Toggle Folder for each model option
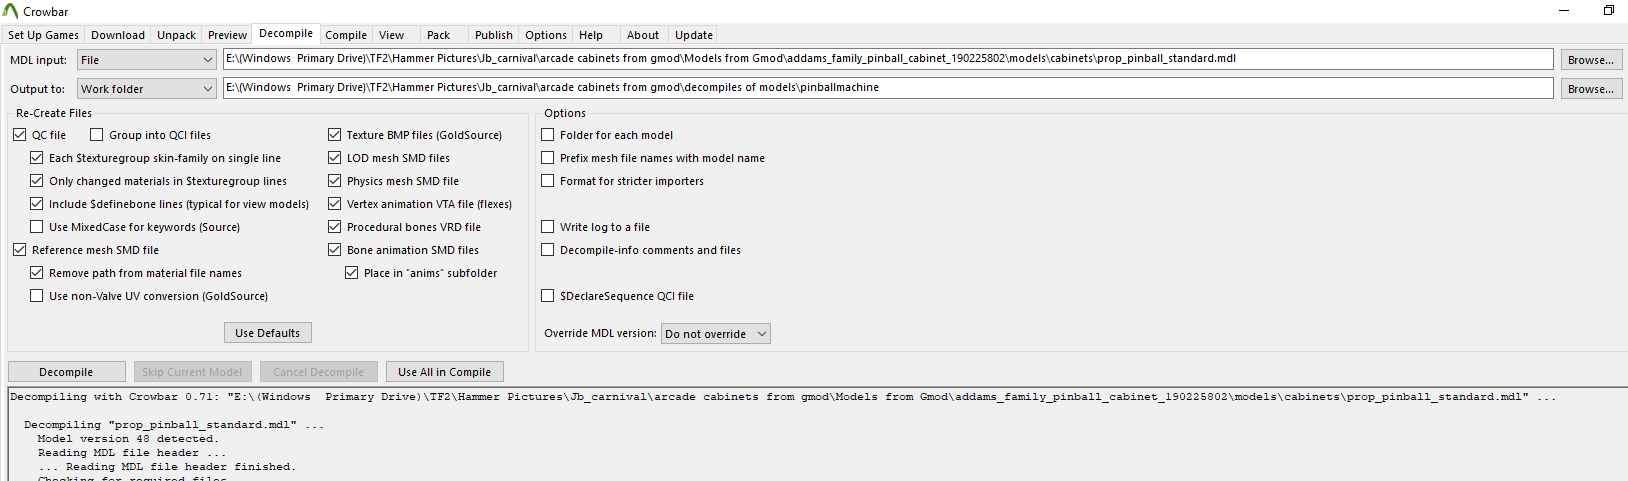Viewport: 1628px width, 481px height. pyautogui.click(x=548, y=135)
